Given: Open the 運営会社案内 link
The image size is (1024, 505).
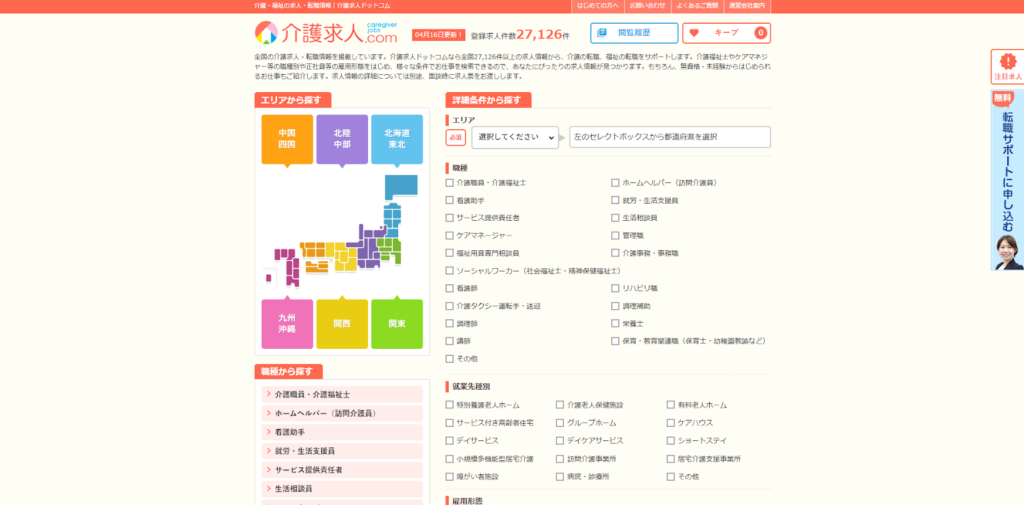Looking at the screenshot, I should point(746,6).
